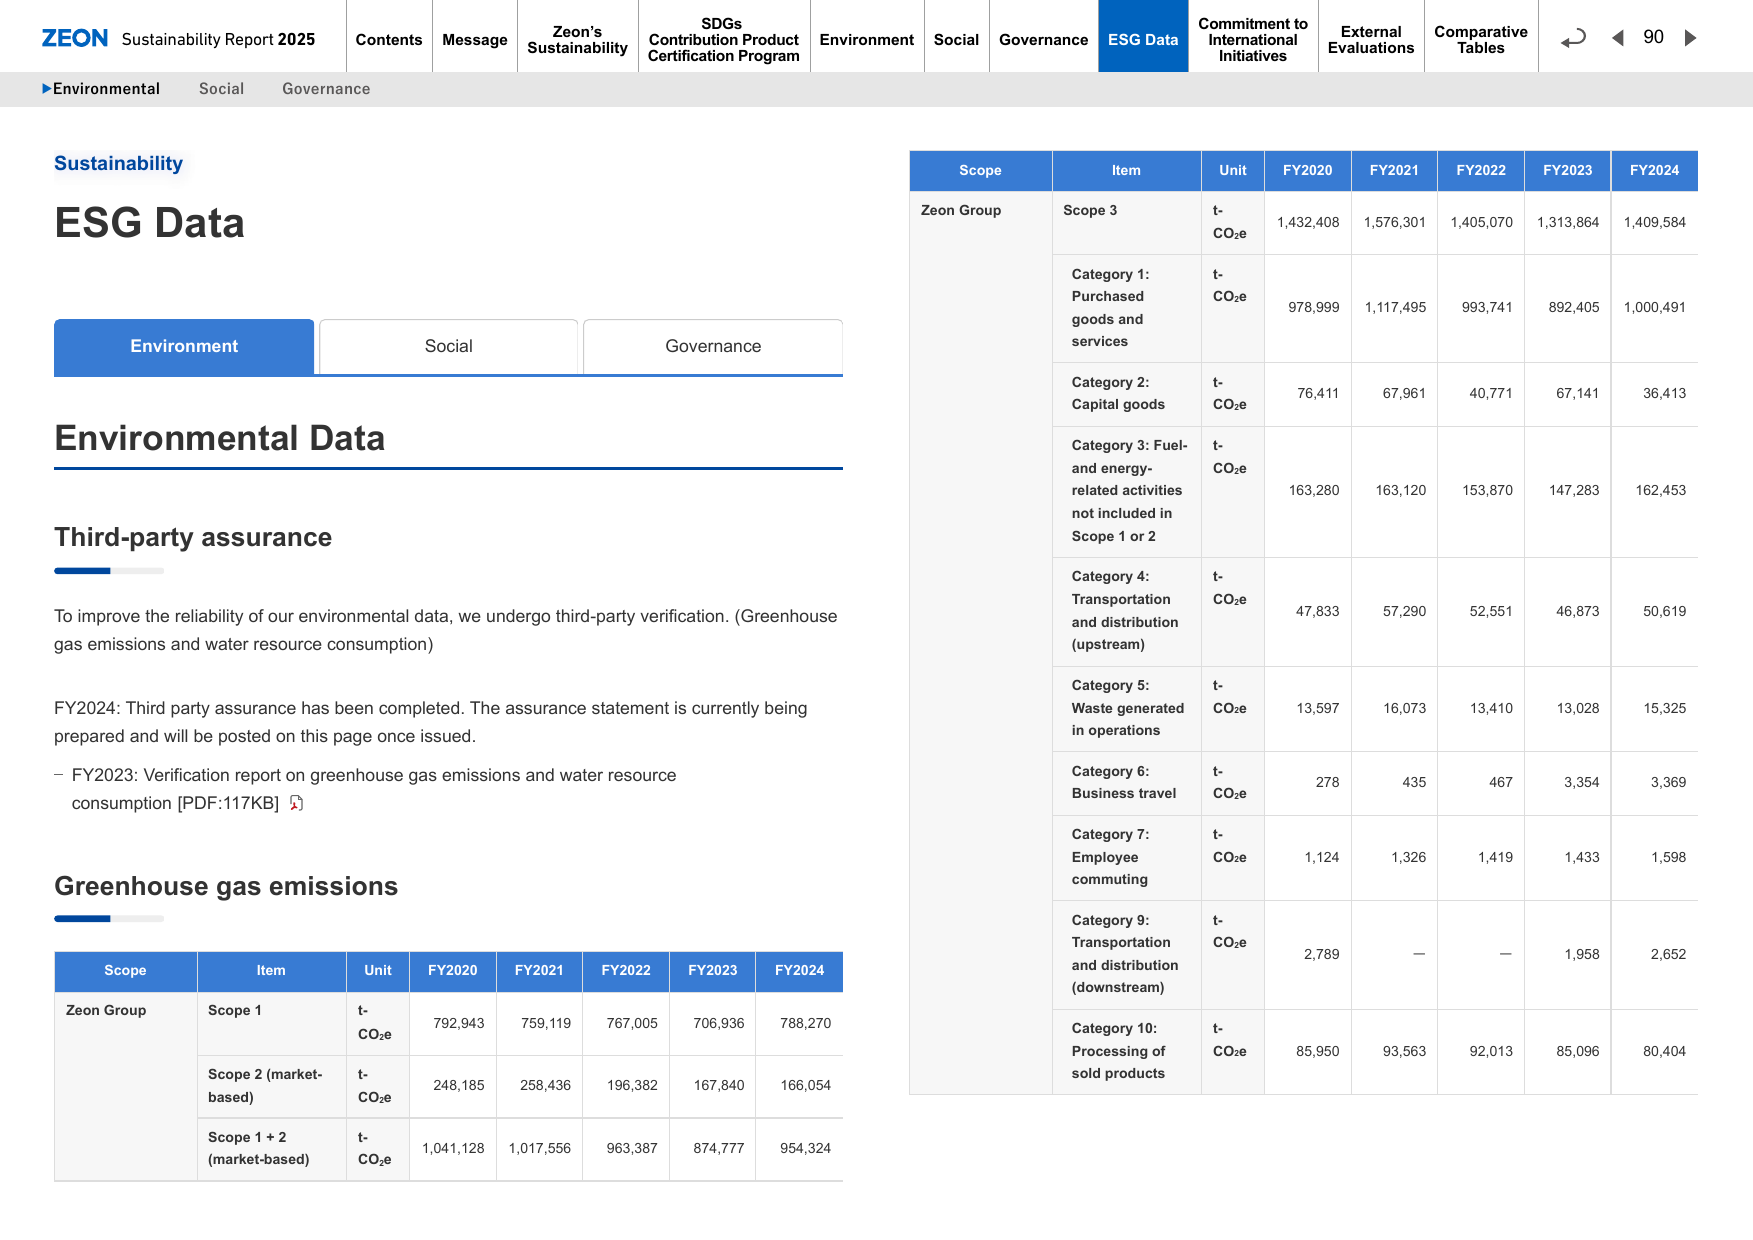Click the page number 90
The width and height of the screenshot is (1753, 1240).
point(1653,37)
